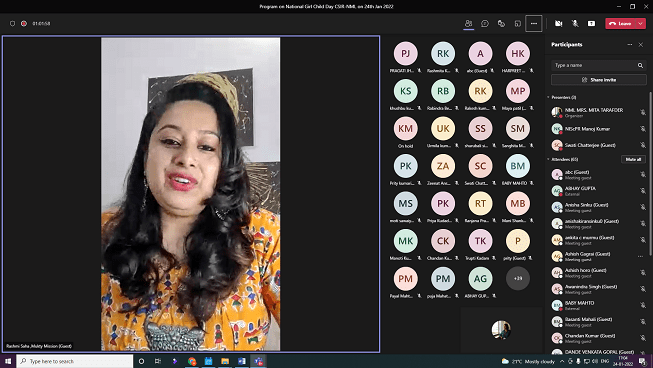Screen dimensions: 653x368
Task: Open the weather widget showing Mostly cloudy
Action: click(528, 361)
